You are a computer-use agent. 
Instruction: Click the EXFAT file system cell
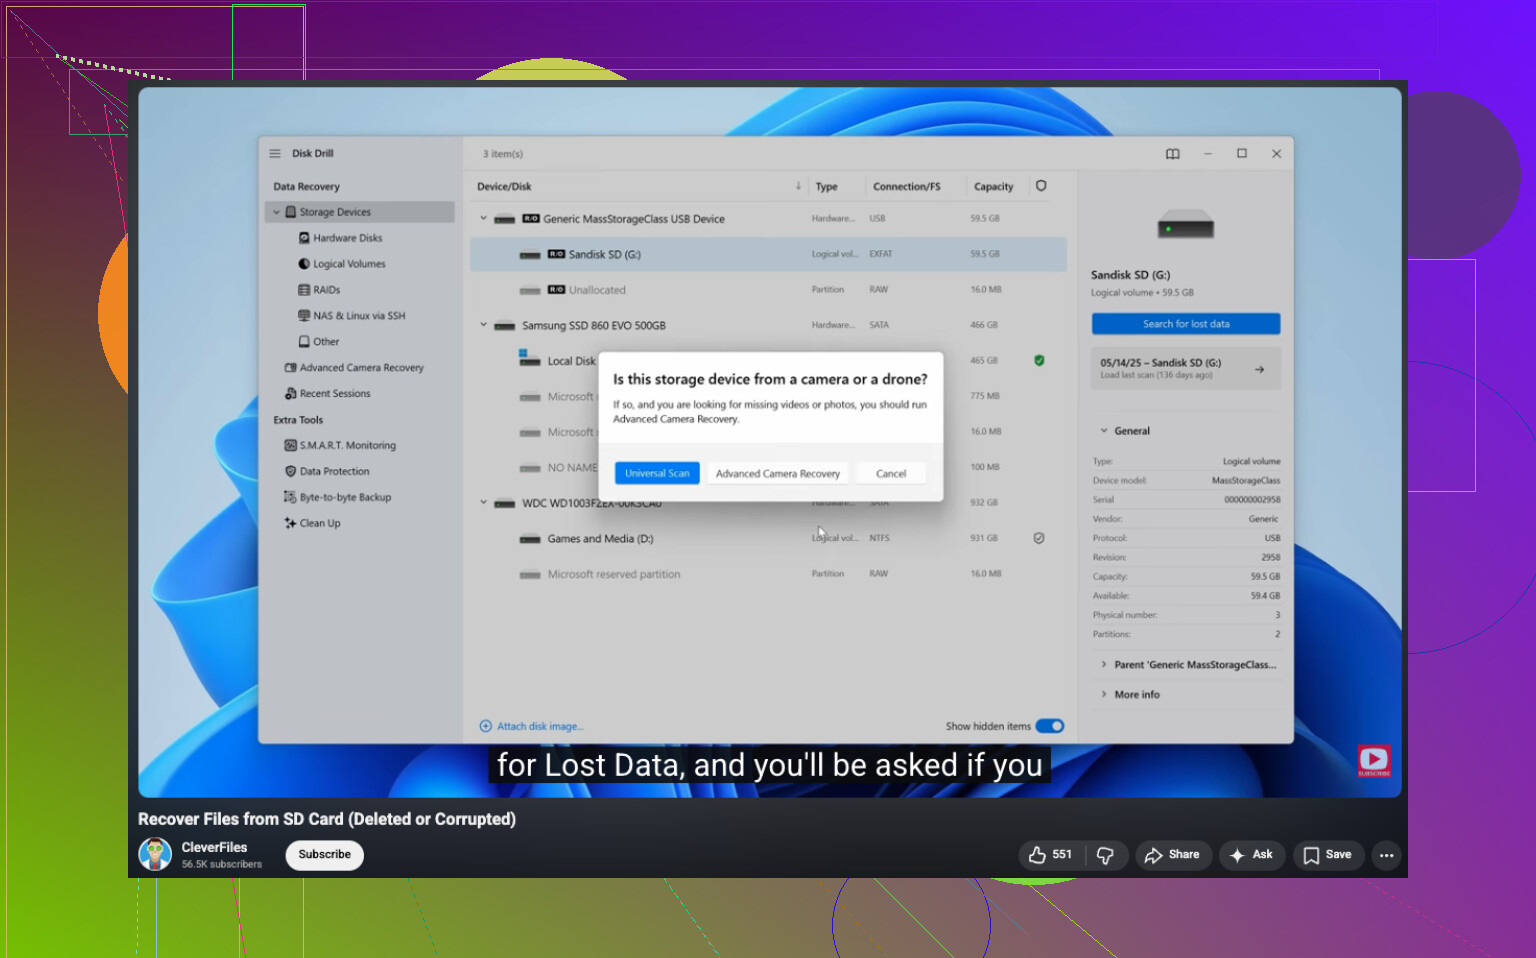tap(881, 254)
